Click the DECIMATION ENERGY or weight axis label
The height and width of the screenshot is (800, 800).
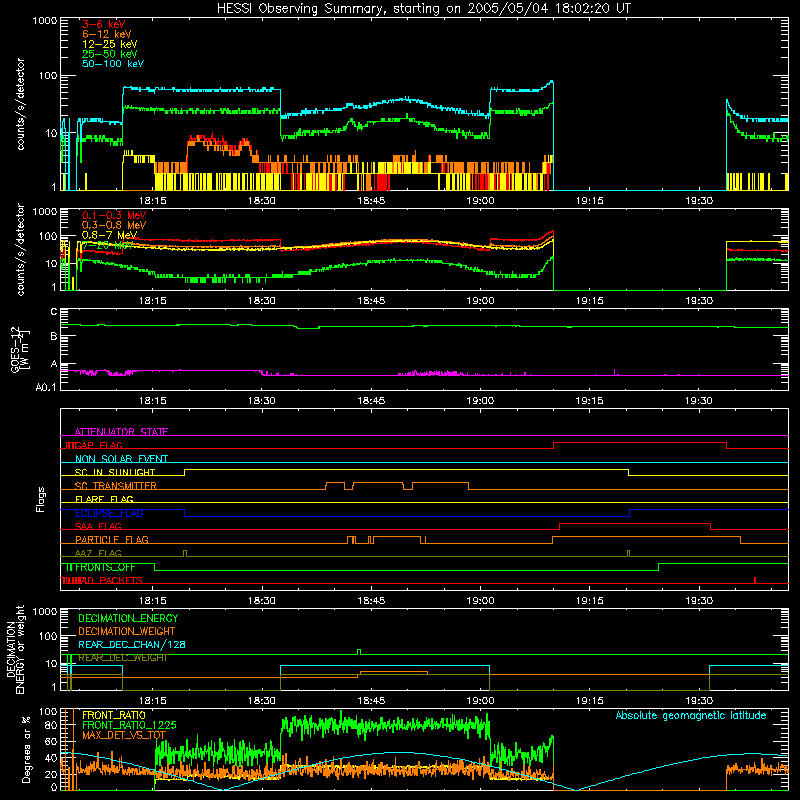[x=15, y=649]
